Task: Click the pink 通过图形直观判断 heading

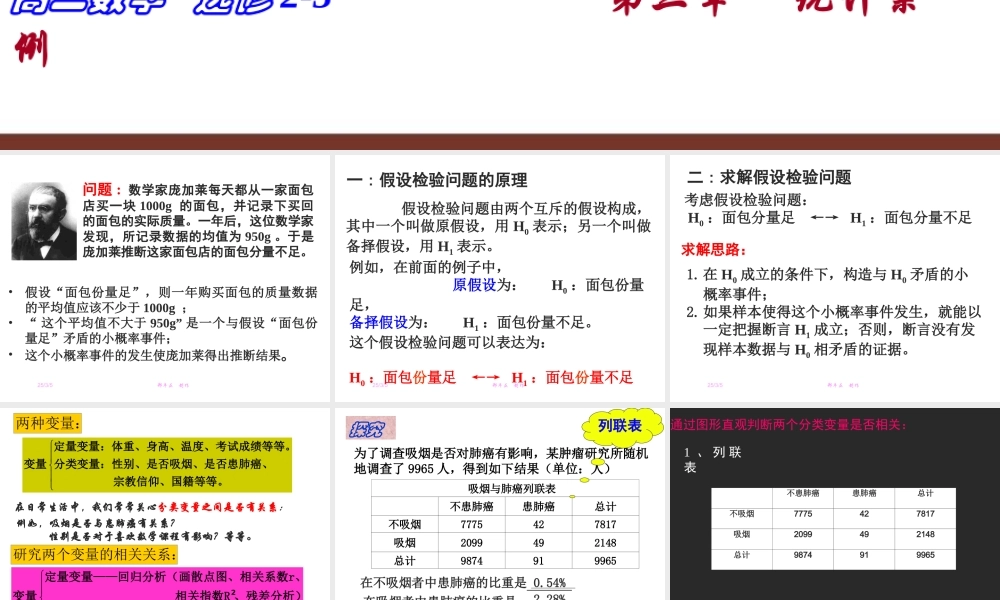Action: pos(788,425)
